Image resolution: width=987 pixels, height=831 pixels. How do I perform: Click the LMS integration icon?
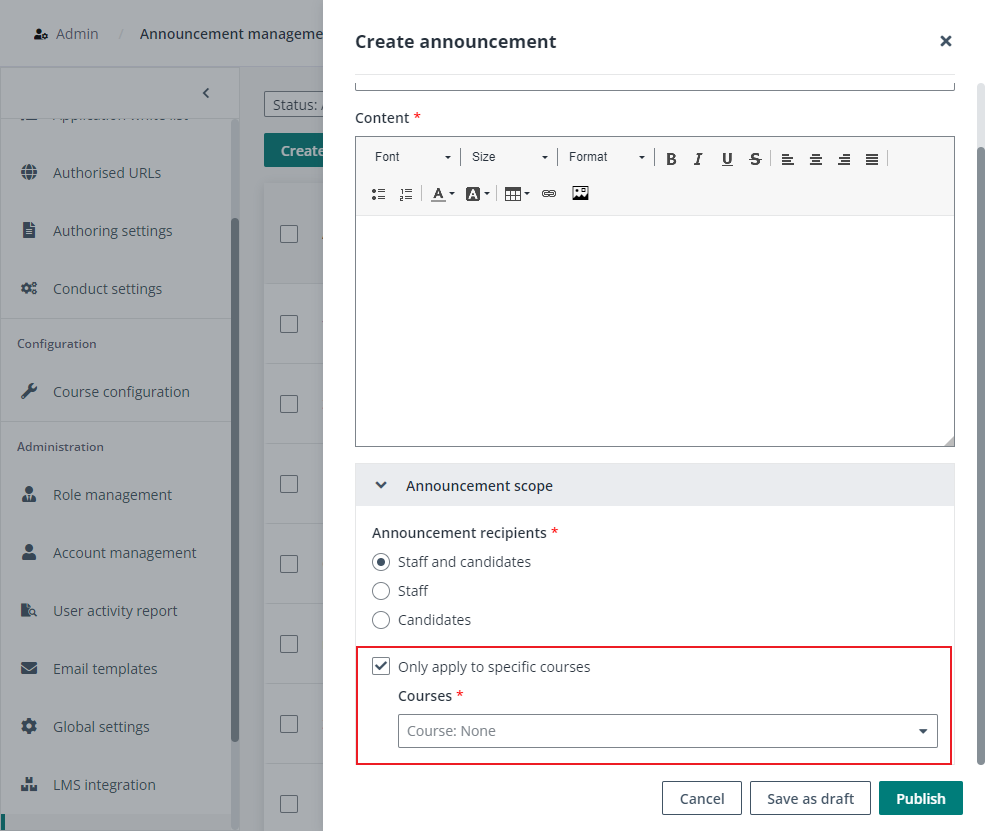29,784
